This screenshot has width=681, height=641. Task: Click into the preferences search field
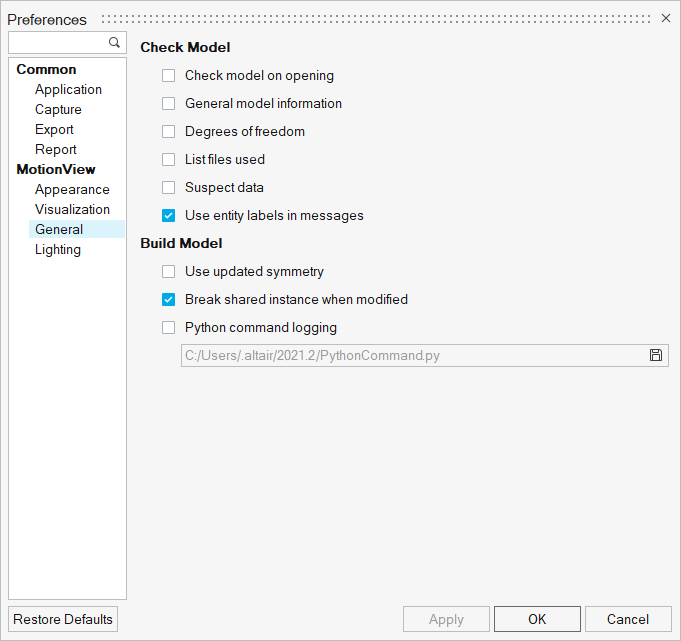[x=59, y=43]
